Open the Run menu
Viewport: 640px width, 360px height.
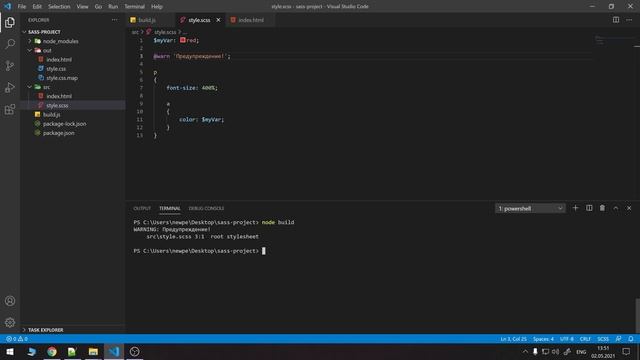(113, 7)
